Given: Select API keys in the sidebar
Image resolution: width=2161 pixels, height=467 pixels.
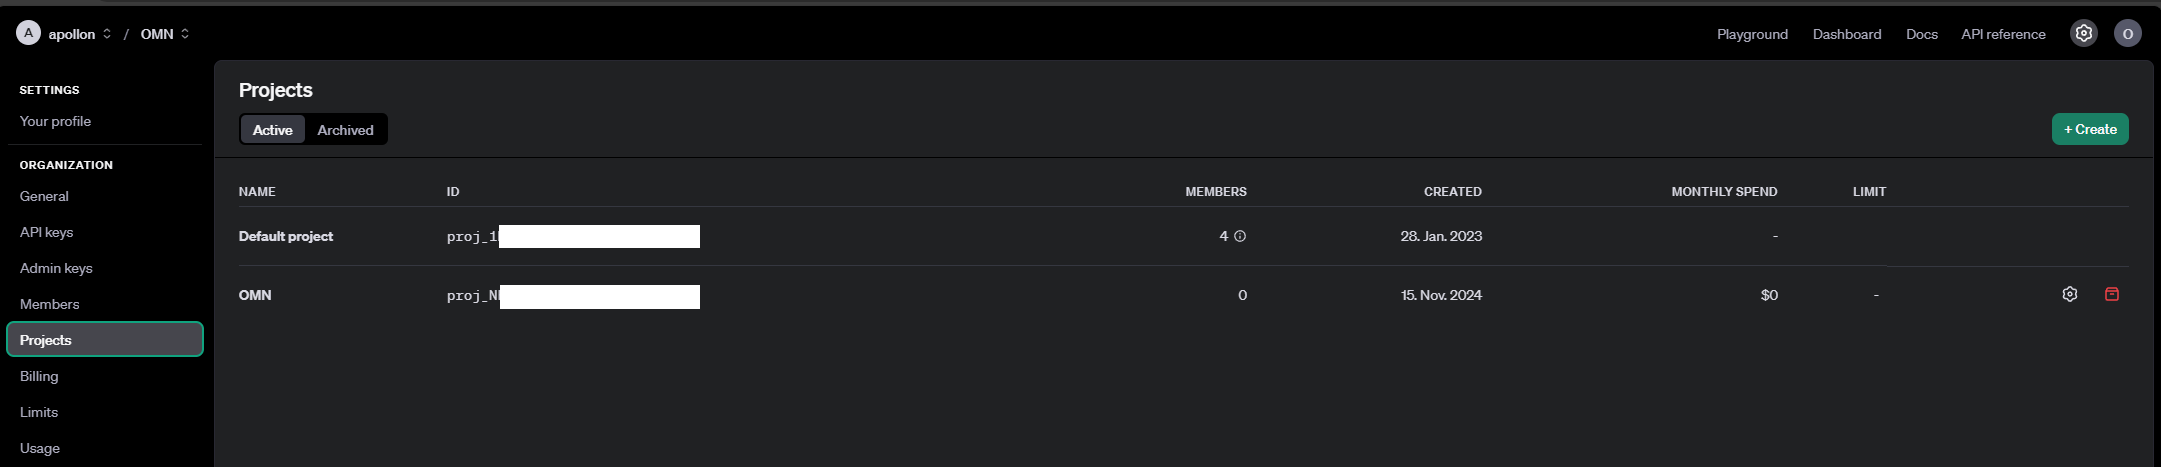Looking at the screenshot, I should 46,232.
